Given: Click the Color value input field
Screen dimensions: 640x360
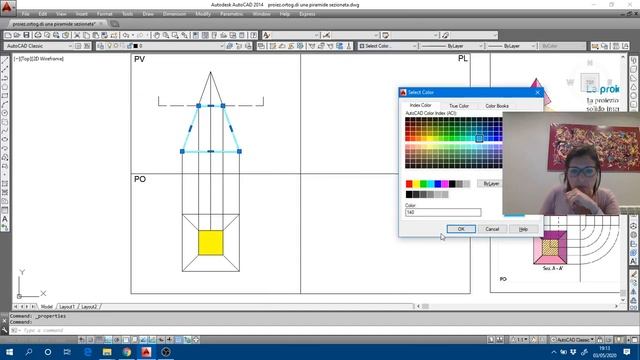Looking at the screenshot, I should pos(443,212).
